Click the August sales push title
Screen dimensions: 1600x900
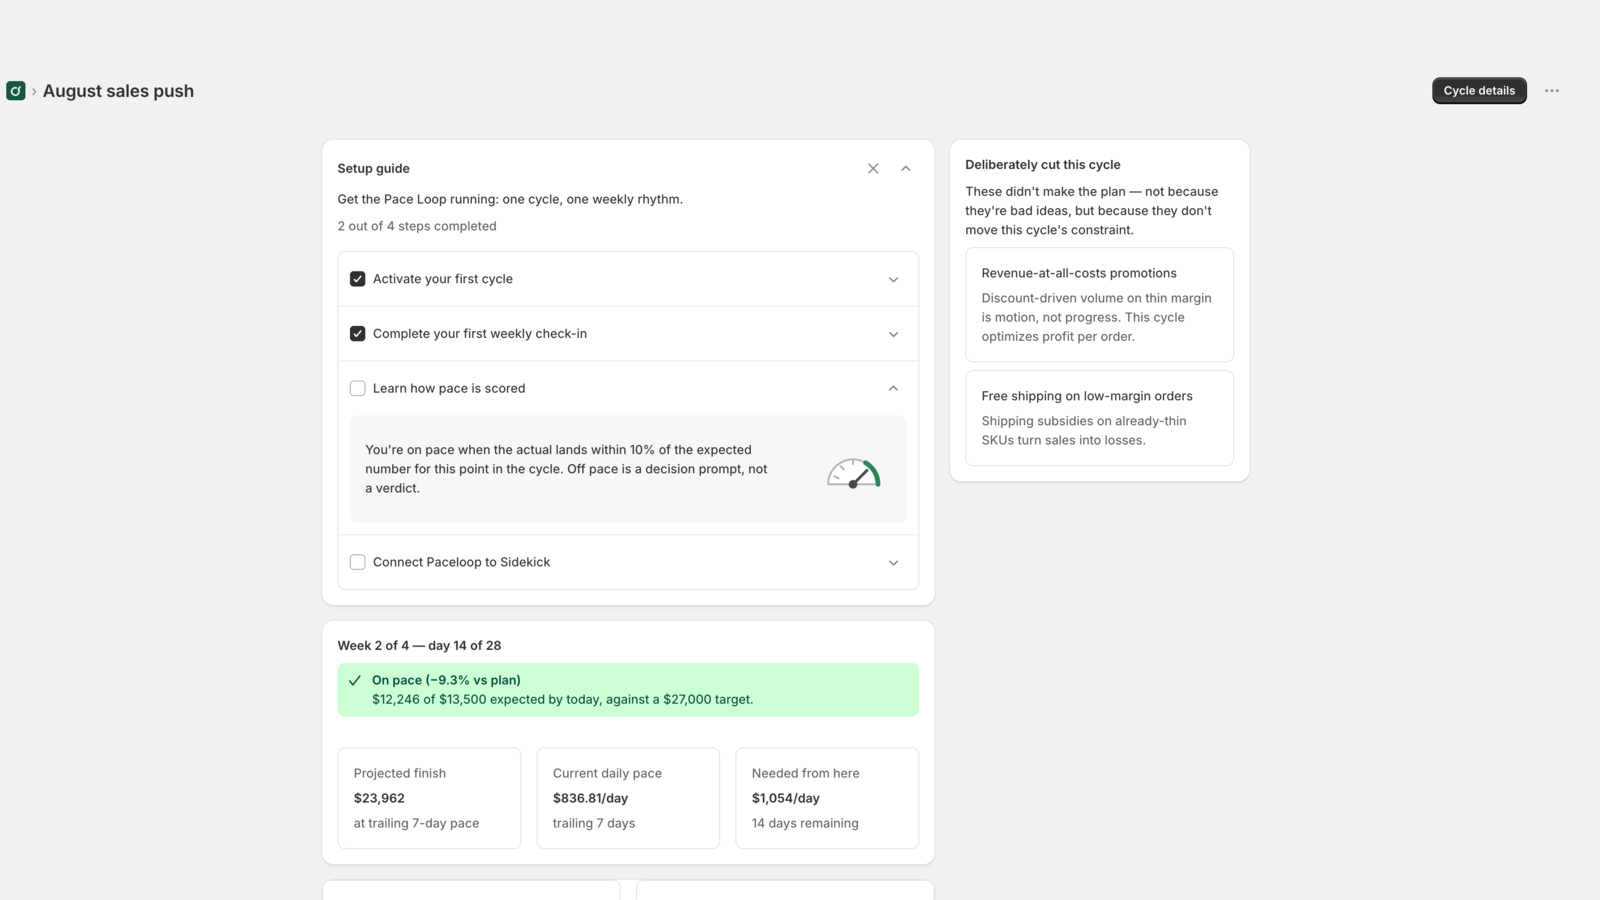click(118, 91)
